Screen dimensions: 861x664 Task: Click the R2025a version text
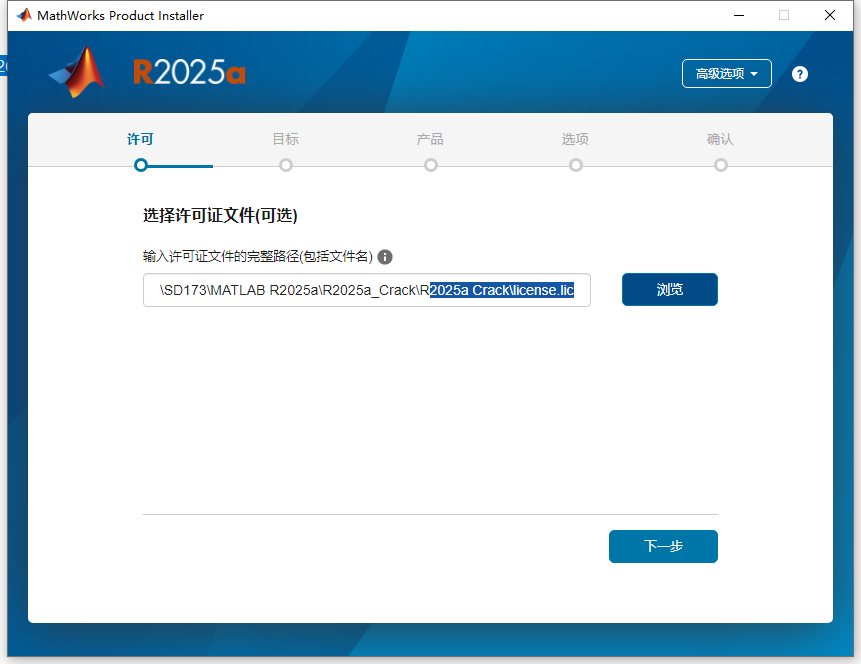click(x=189, y=72)
